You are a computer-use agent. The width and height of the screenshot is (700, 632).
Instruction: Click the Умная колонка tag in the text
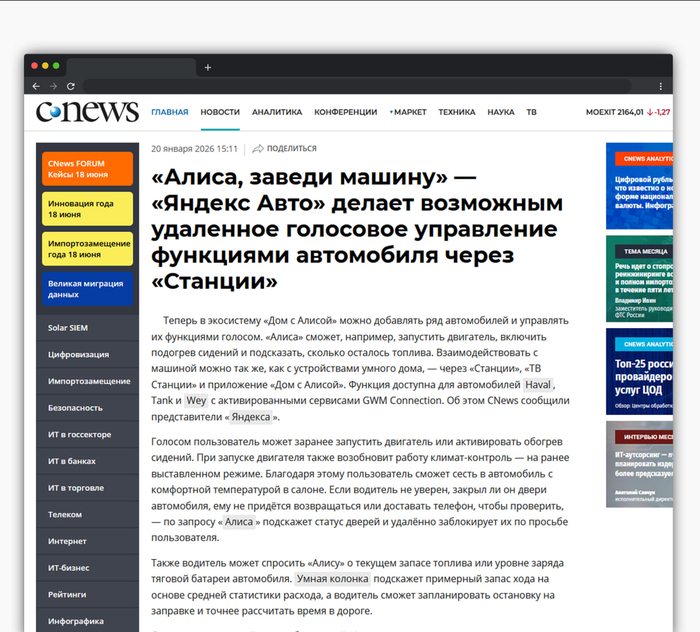tap(332, 579)
